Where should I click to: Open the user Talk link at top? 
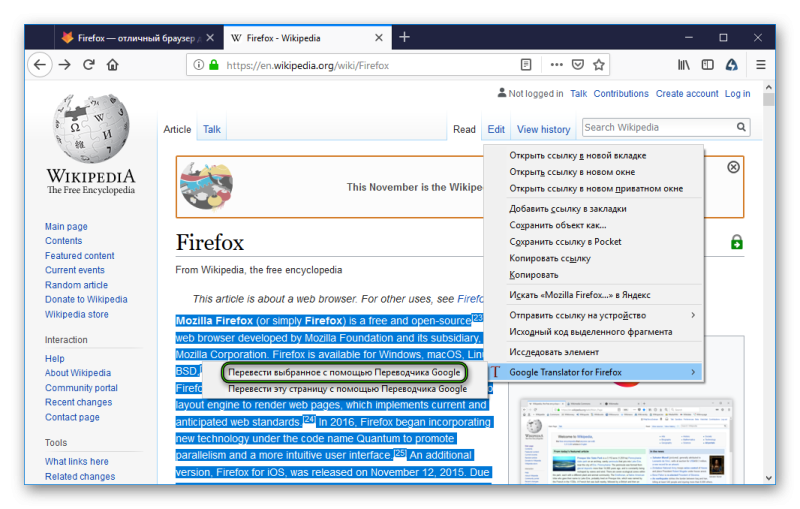tap(578, 93)
